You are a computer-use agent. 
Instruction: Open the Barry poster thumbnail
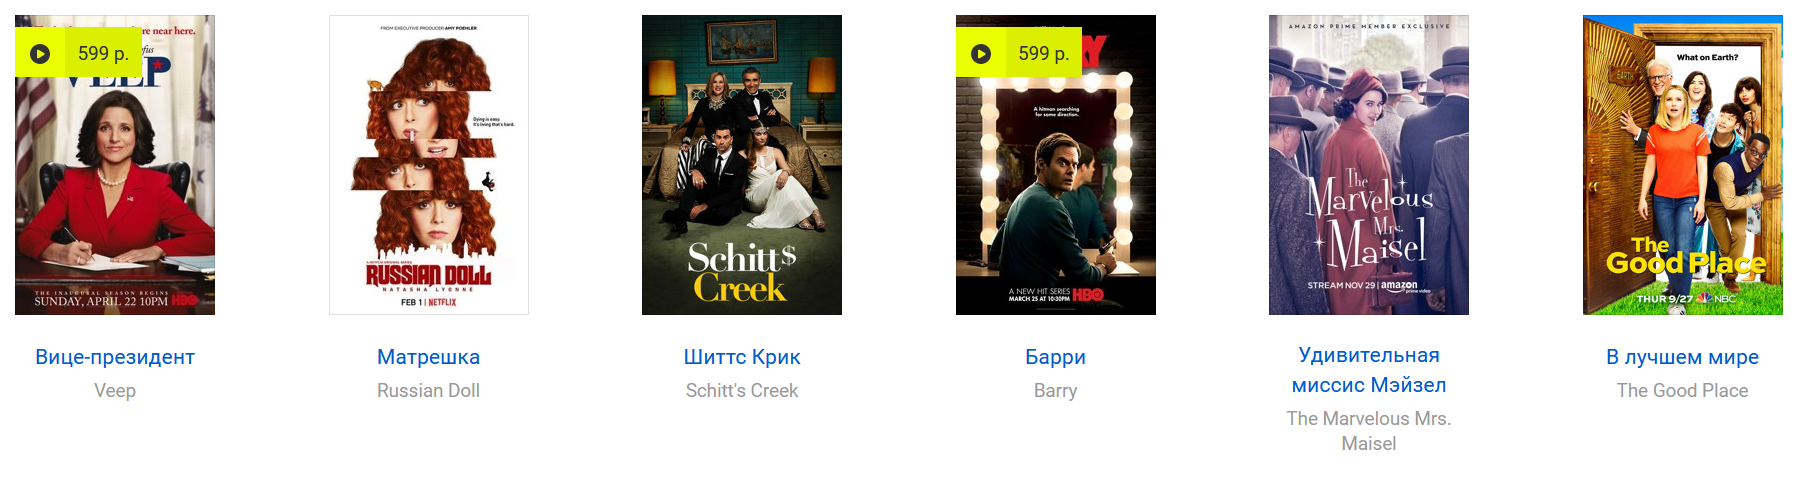(1056, 165)
